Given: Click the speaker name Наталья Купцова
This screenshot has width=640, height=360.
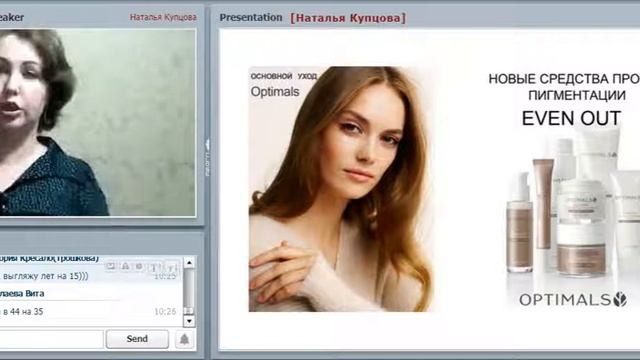Looking at the screenshot, I should [163, 17].
